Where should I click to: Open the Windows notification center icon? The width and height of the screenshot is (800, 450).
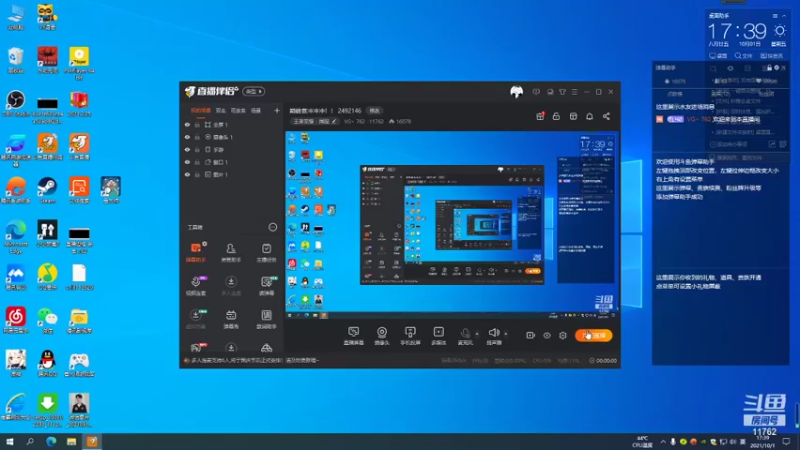(x=786, y=442)
